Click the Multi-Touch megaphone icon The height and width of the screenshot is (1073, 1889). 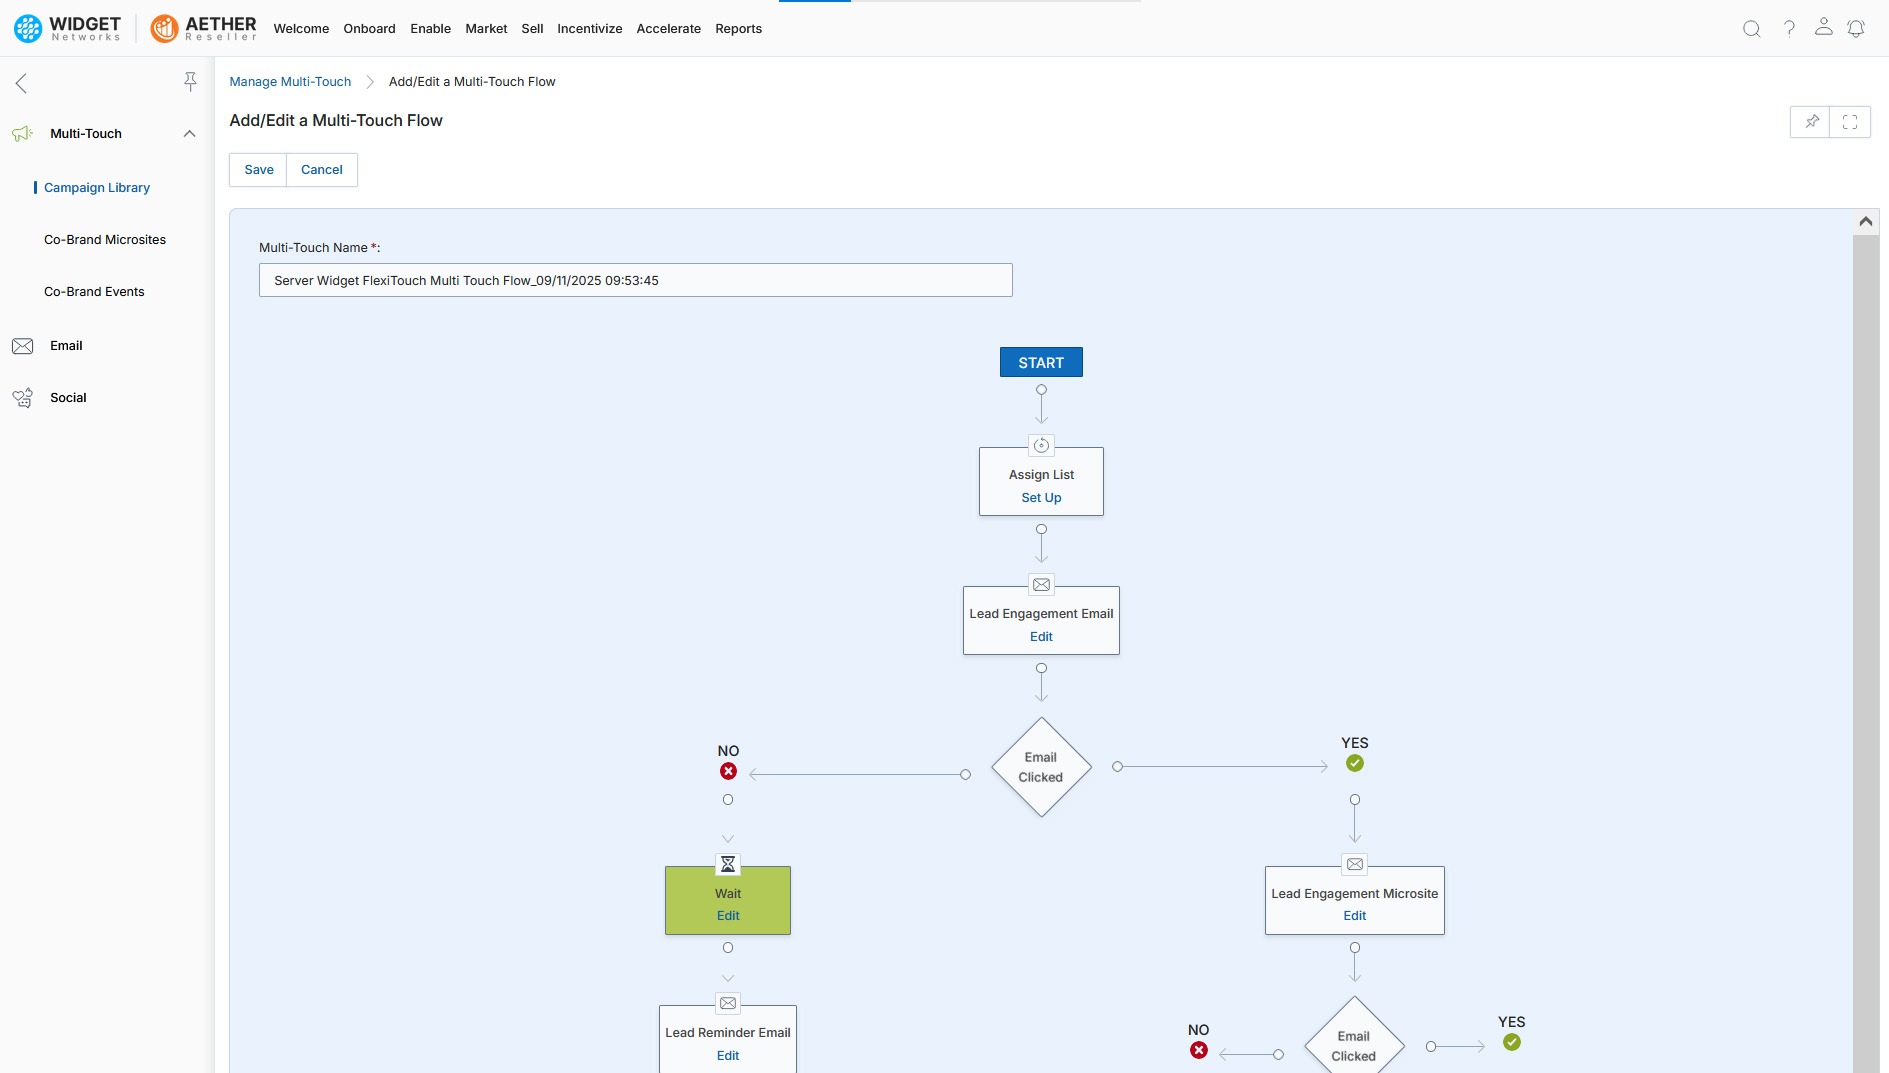click(22, 133)
